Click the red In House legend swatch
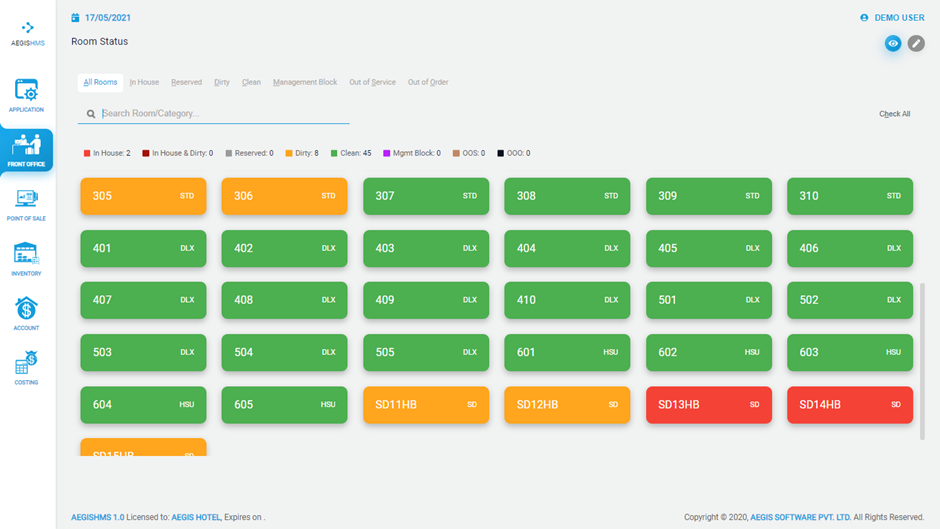Image resolution: width=940 pixels, height=529 pixels. pyautogui.click(x=87, y=154)
